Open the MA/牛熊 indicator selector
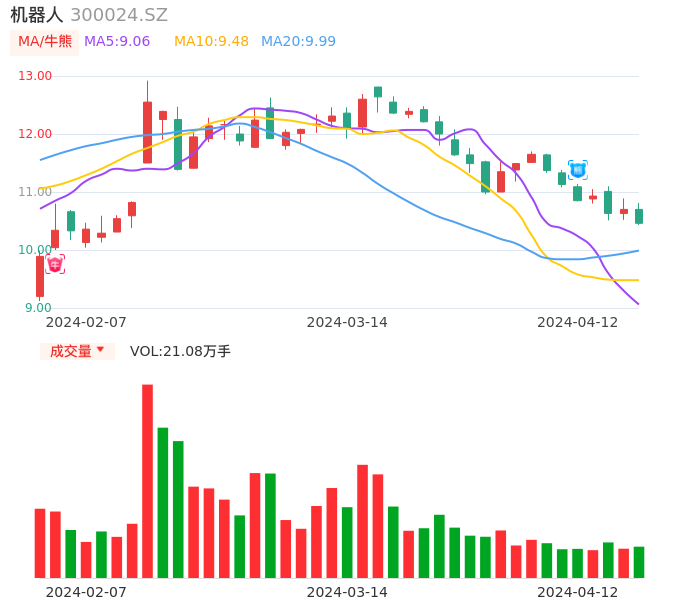The width and height of the screenshot is (686, 606). click(45, 41)
